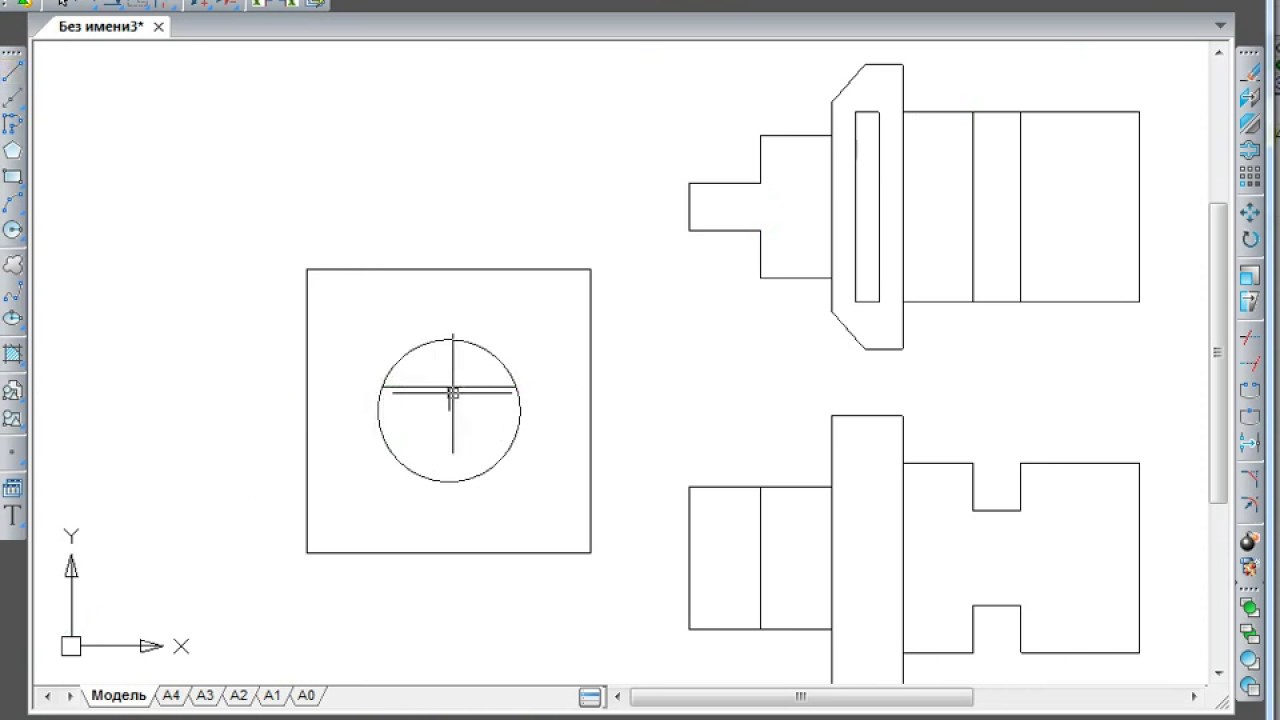Select the Arc tool

tap(12, 203)
